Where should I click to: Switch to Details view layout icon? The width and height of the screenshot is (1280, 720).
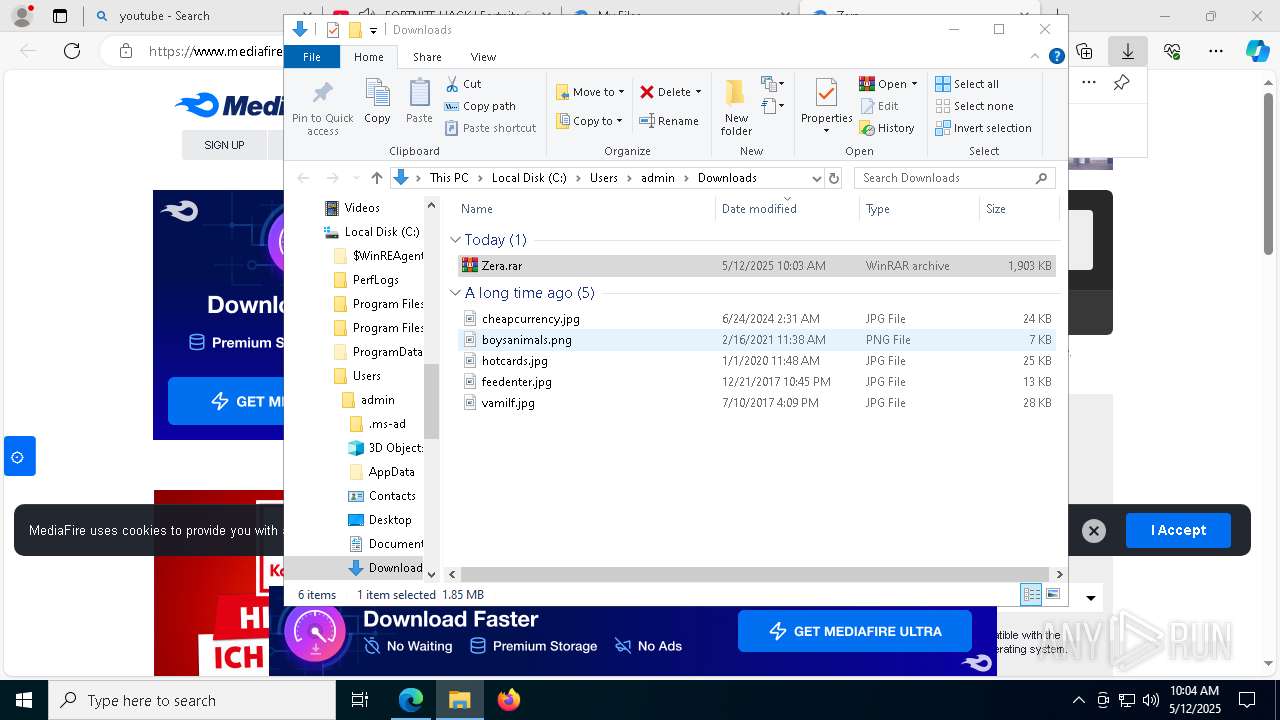click(x=1031, y=594)
